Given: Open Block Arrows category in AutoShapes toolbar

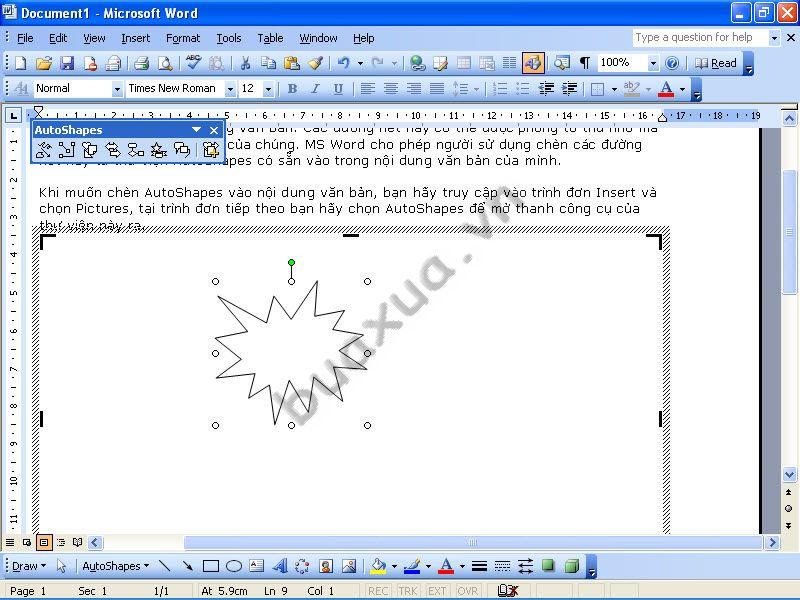Looking at the screenshot, I should [x=113, y=149].
